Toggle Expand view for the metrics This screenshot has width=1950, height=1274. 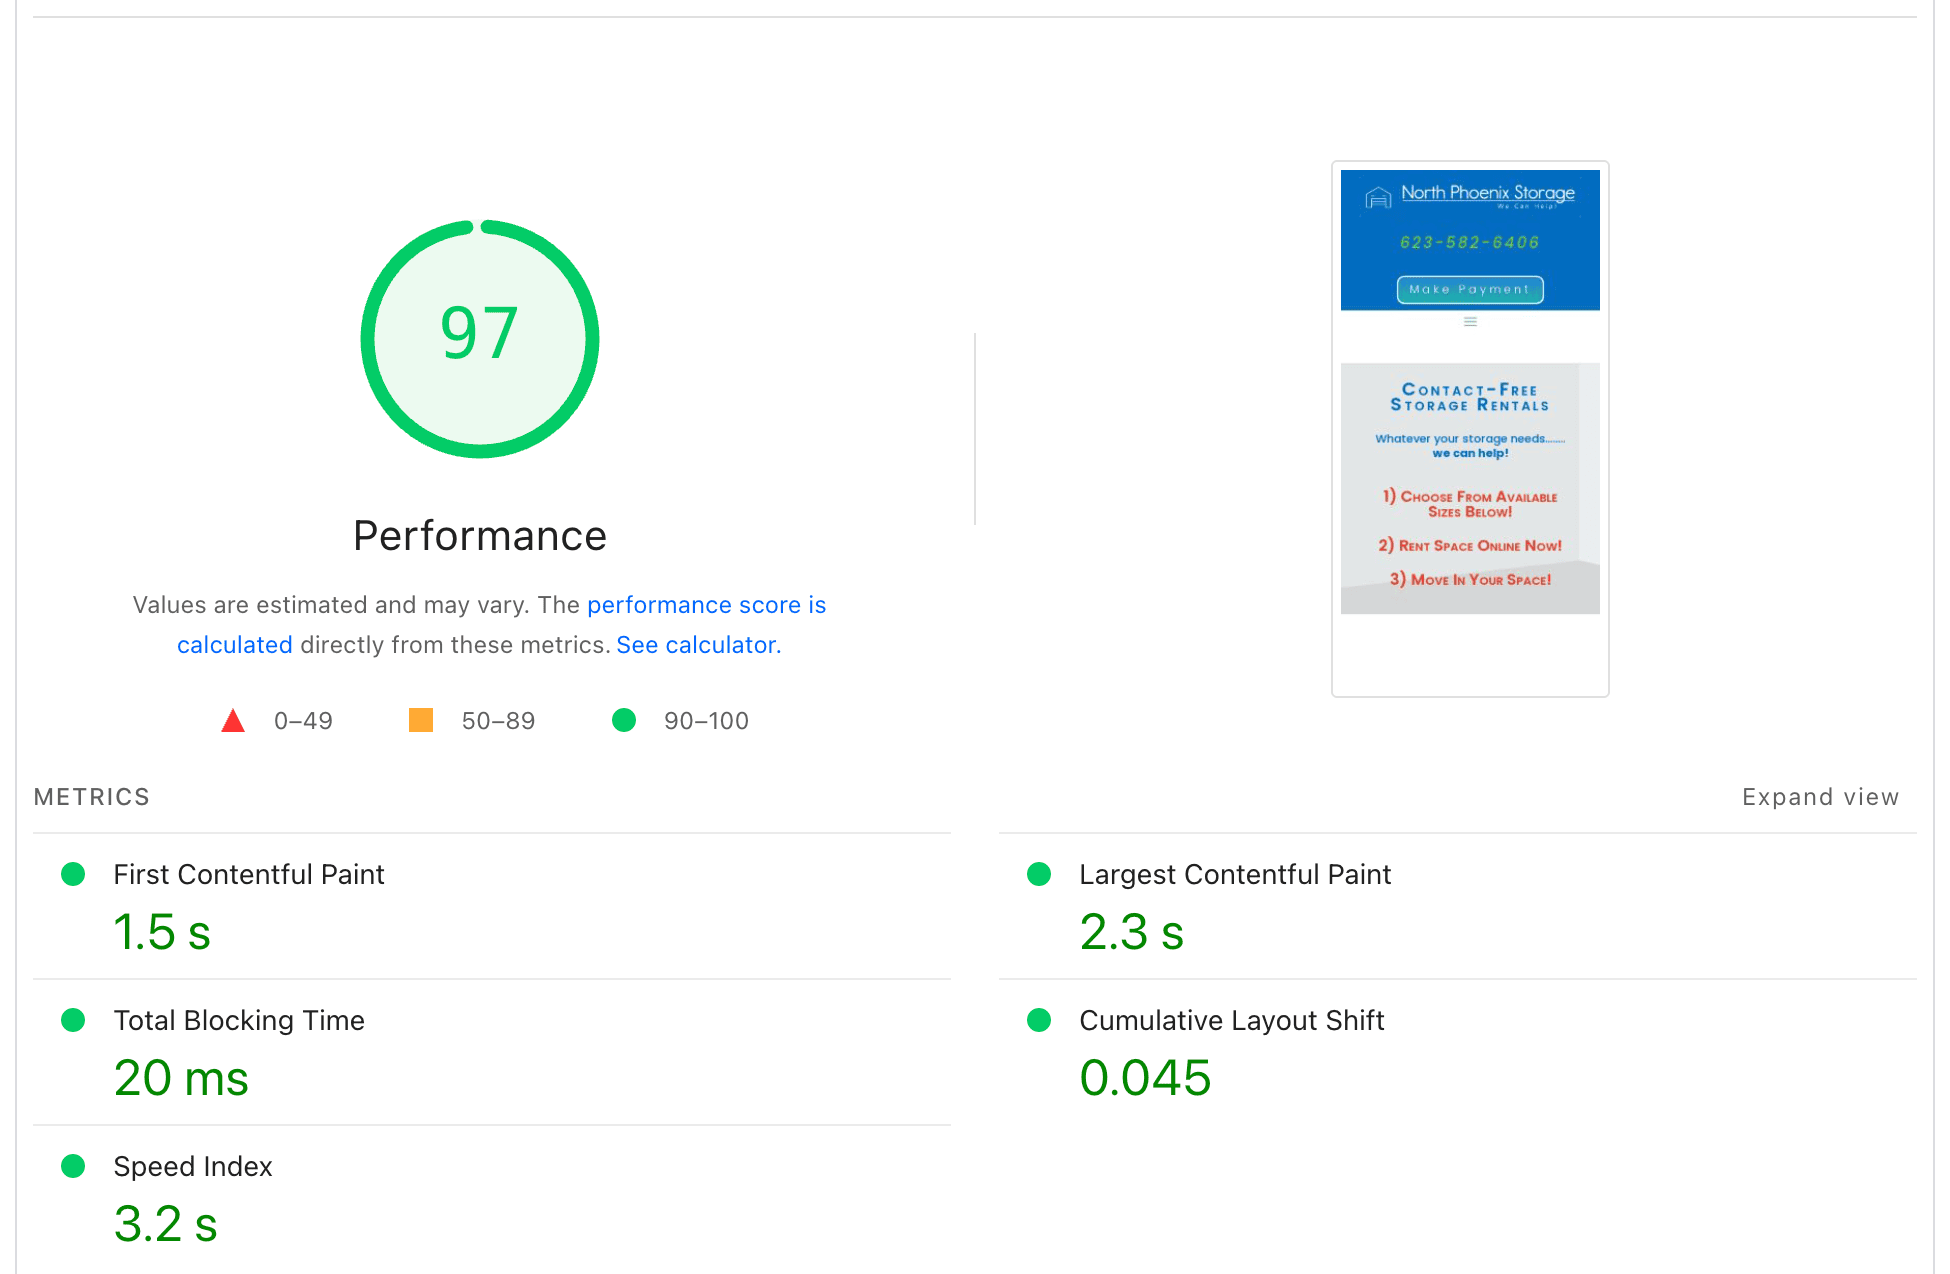1819,797
